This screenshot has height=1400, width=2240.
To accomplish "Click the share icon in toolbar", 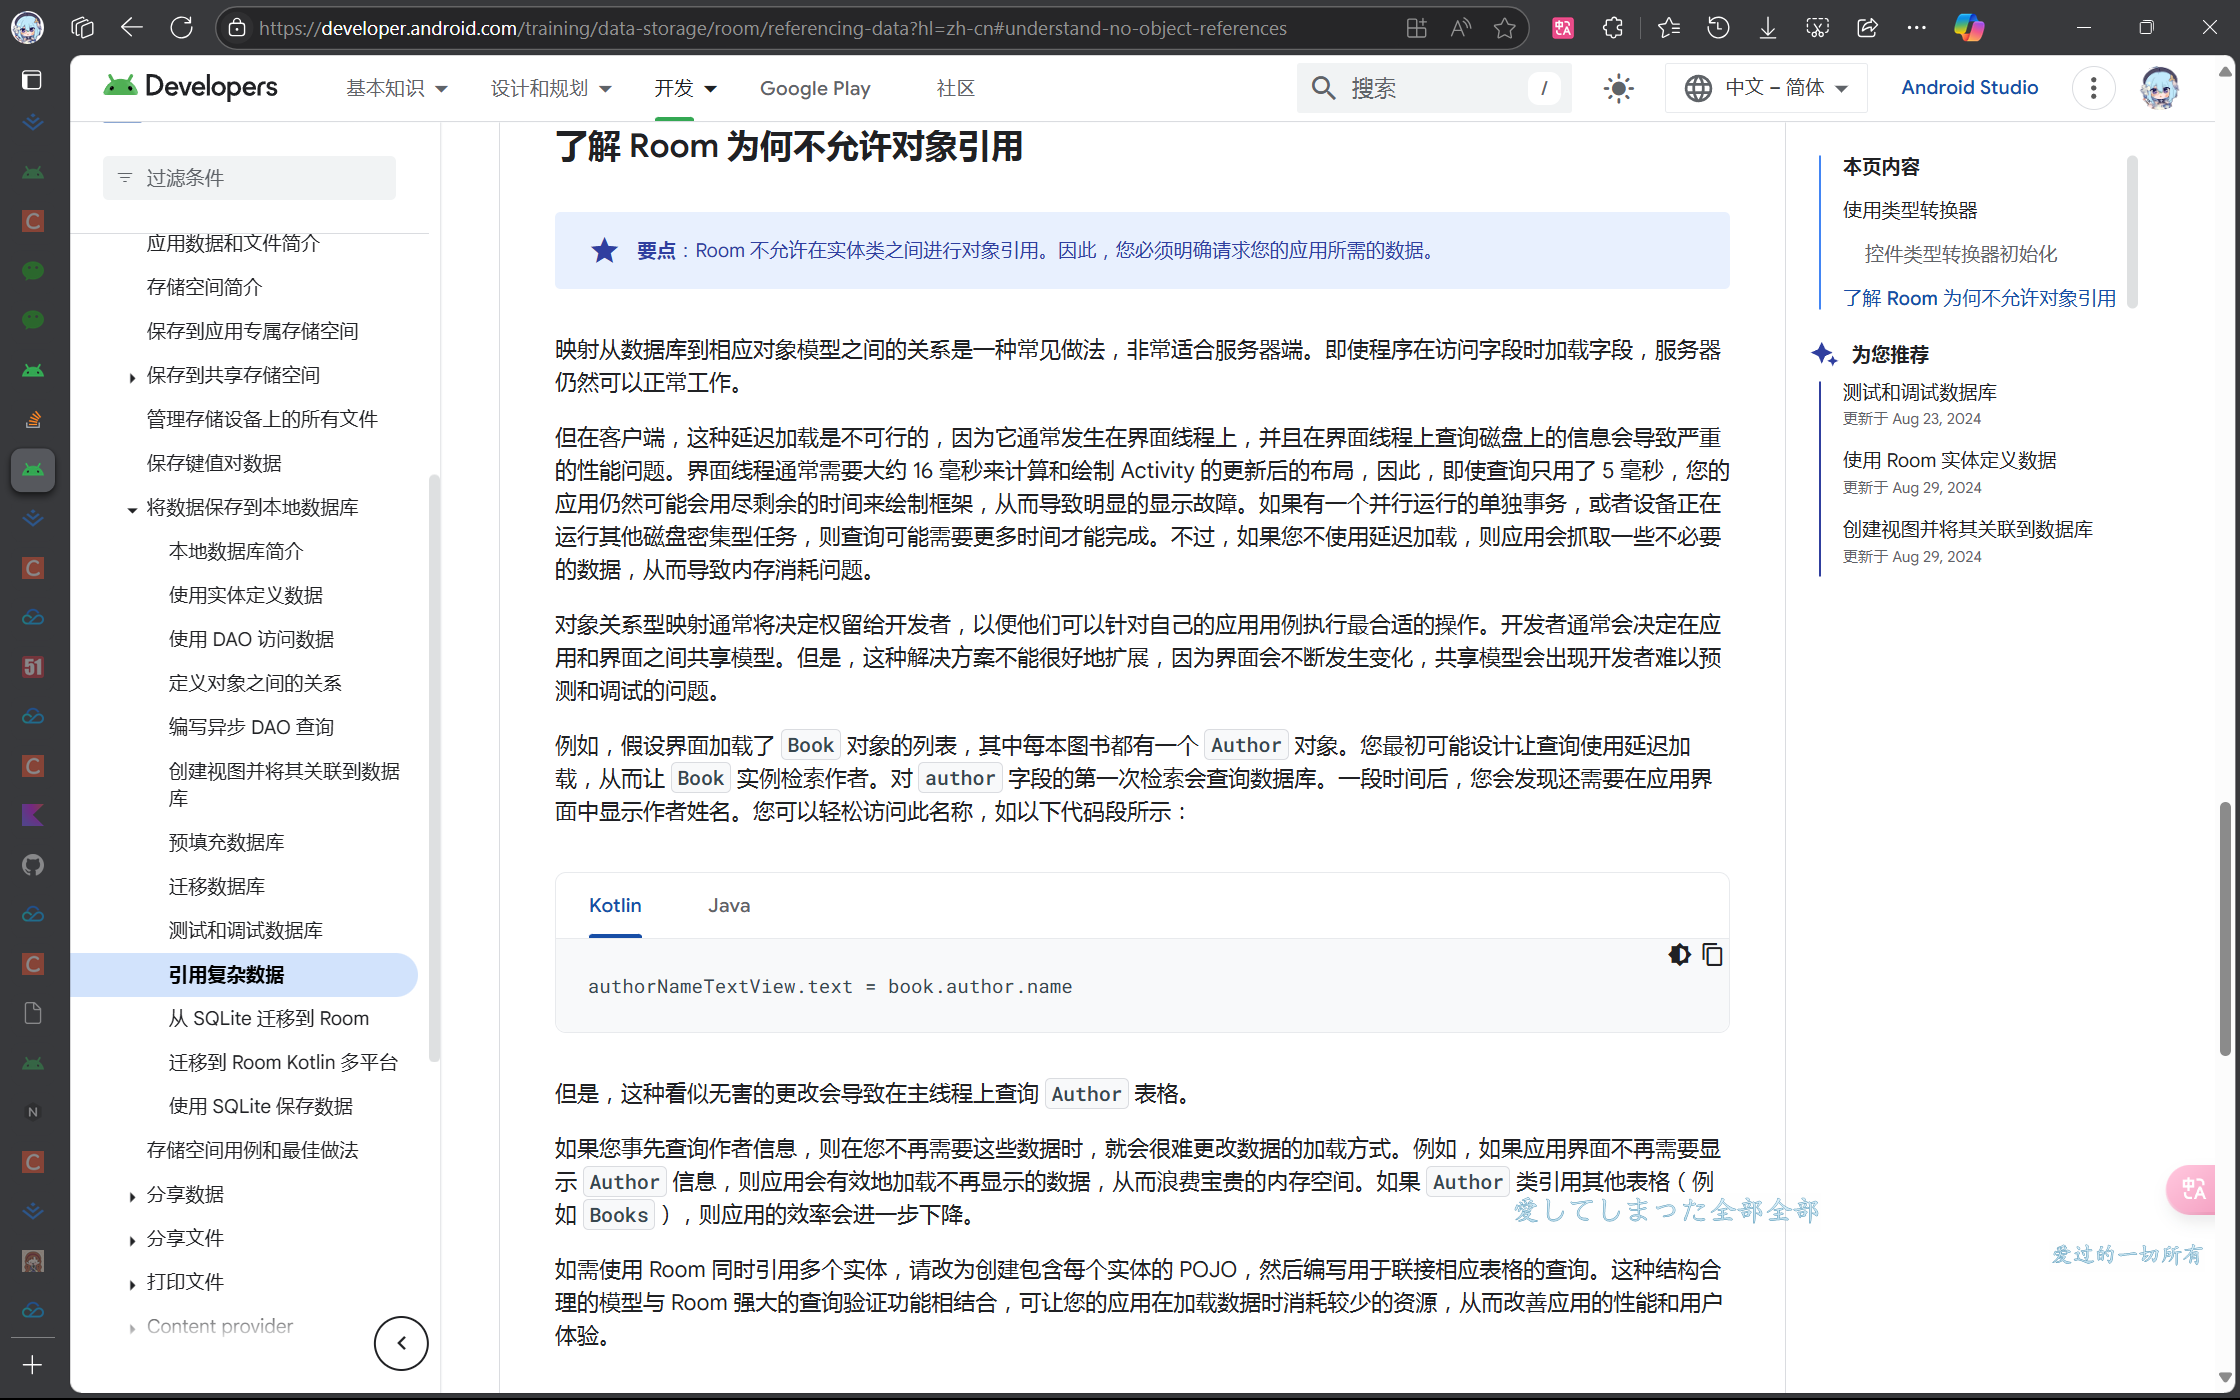I will 1867,28.
